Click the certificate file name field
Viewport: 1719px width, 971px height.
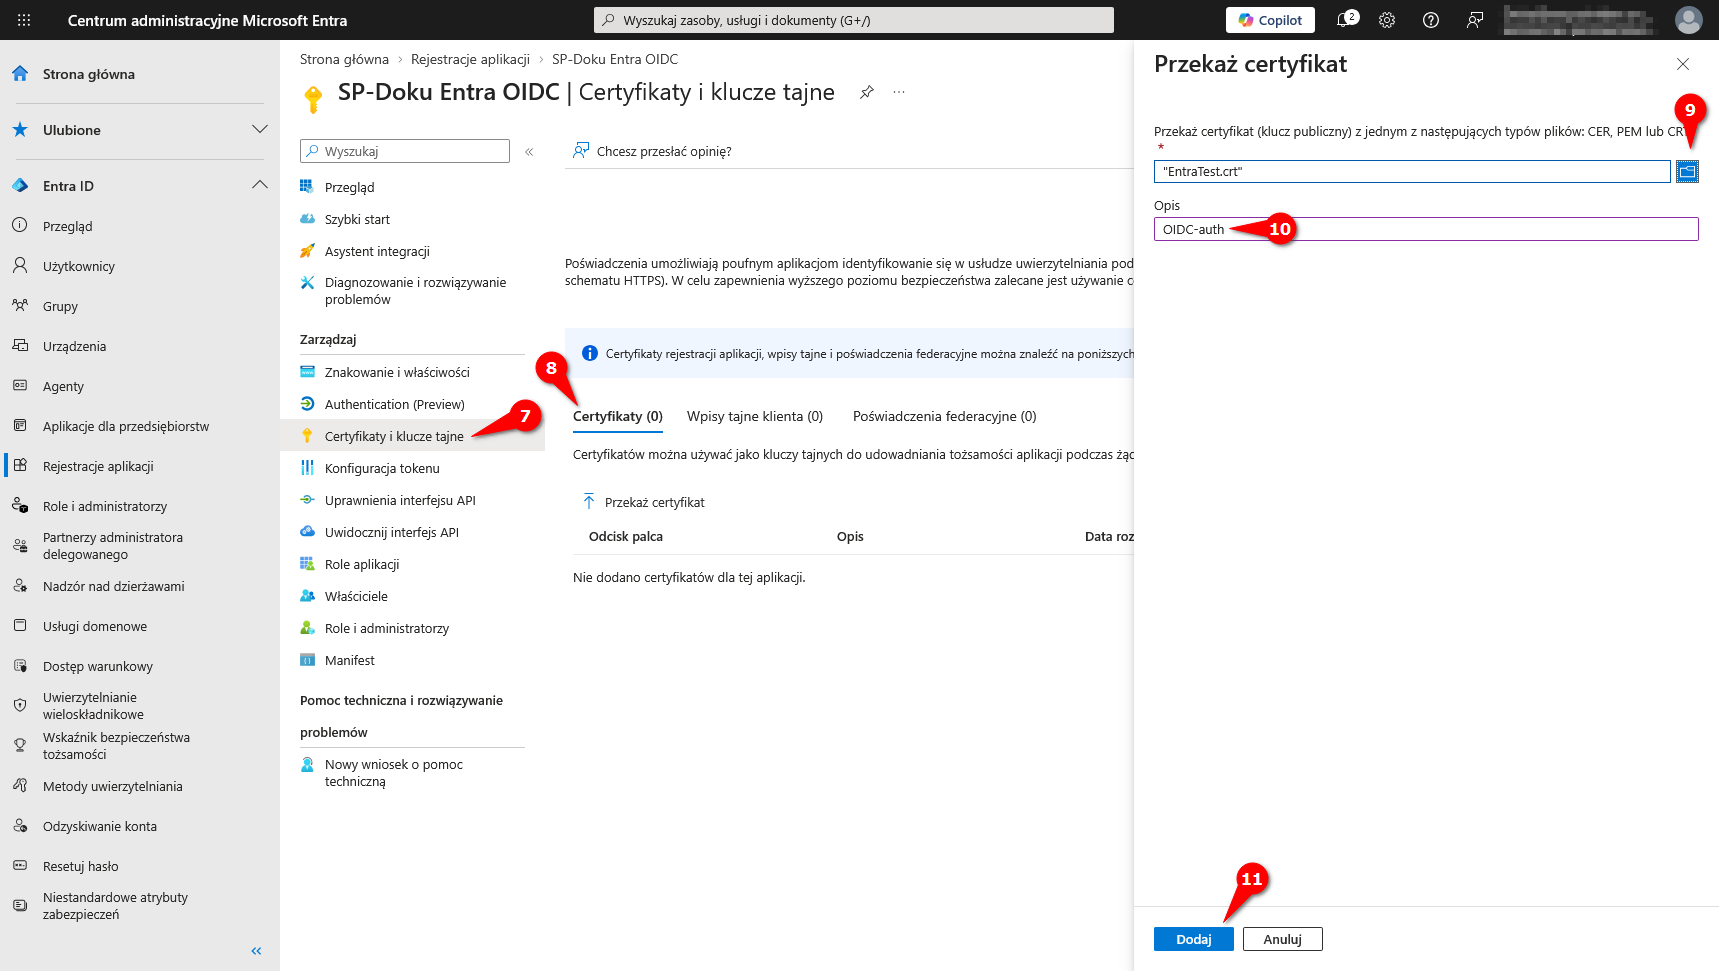pos(1412,172)
